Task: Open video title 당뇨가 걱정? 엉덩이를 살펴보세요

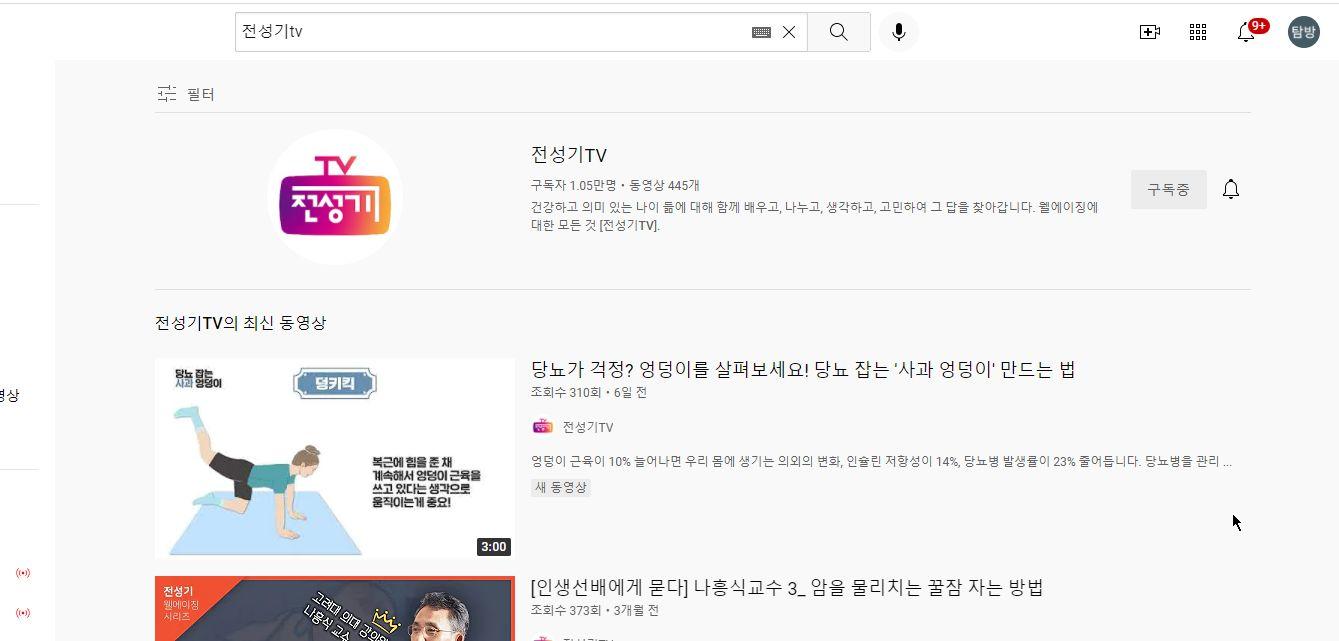Action: (803, 369)
